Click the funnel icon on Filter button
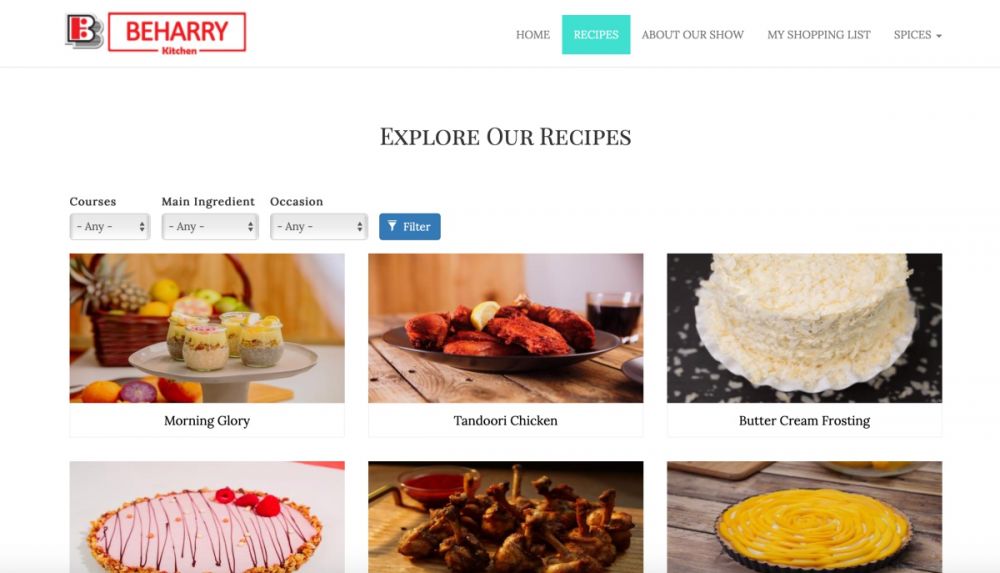Viewport: 1000px width, 573px height. point(392,226)
